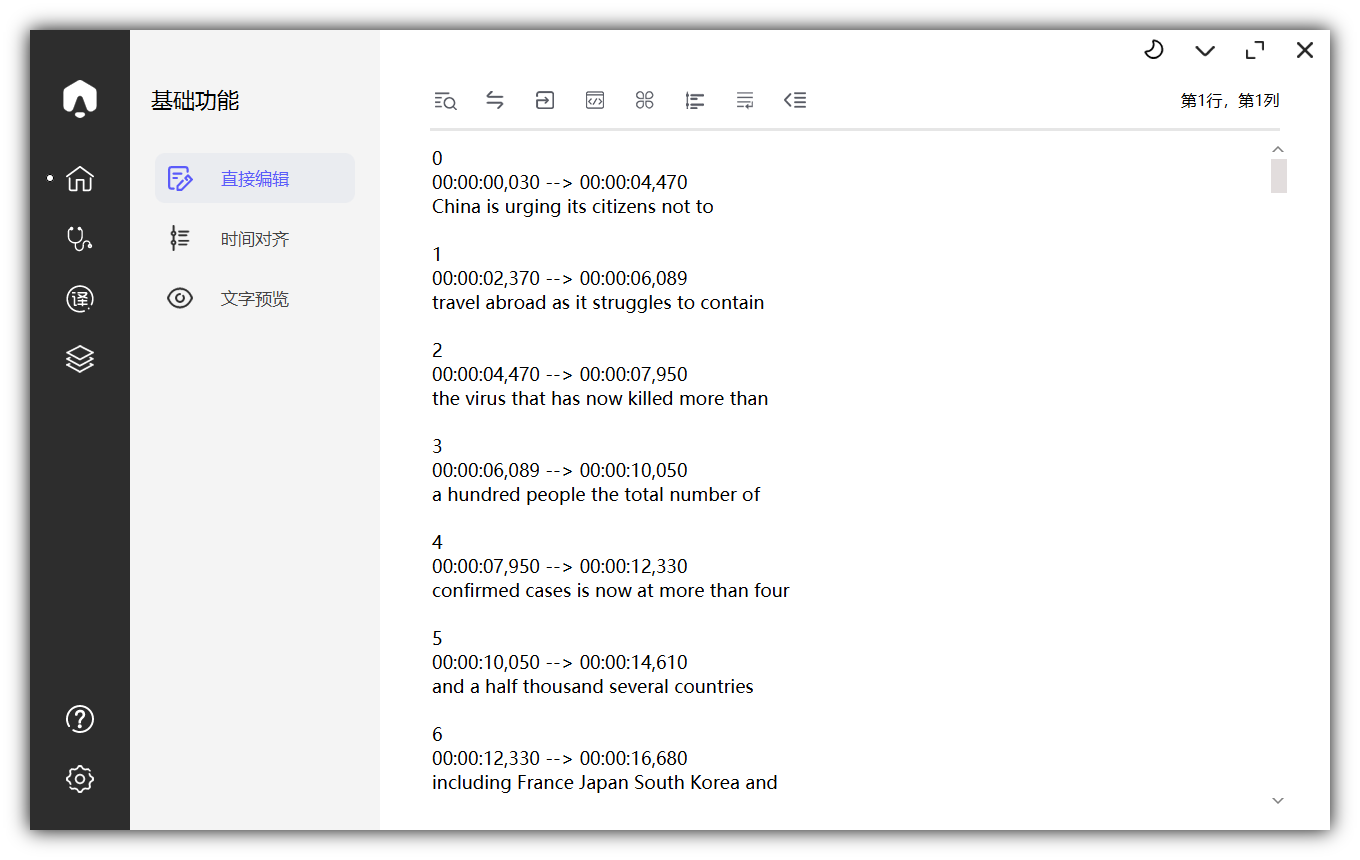
Task: Click the decrease indent toolbar icon
Action: [795, 100]
